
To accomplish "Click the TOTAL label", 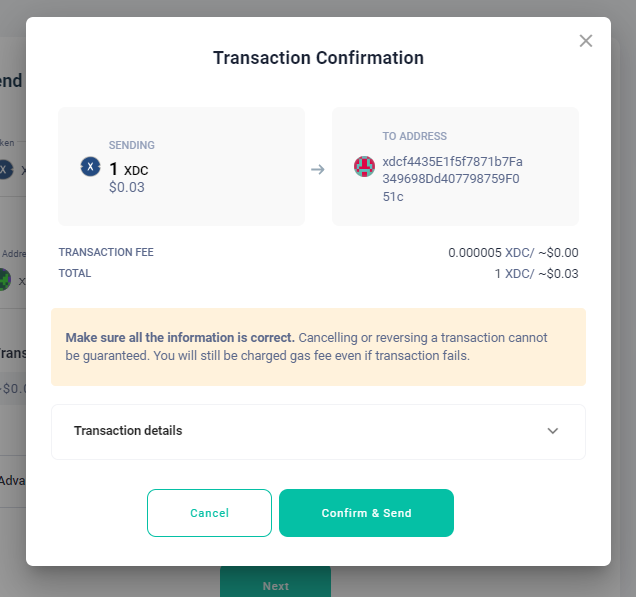I will pyautogui.click(x=75, y=273).
